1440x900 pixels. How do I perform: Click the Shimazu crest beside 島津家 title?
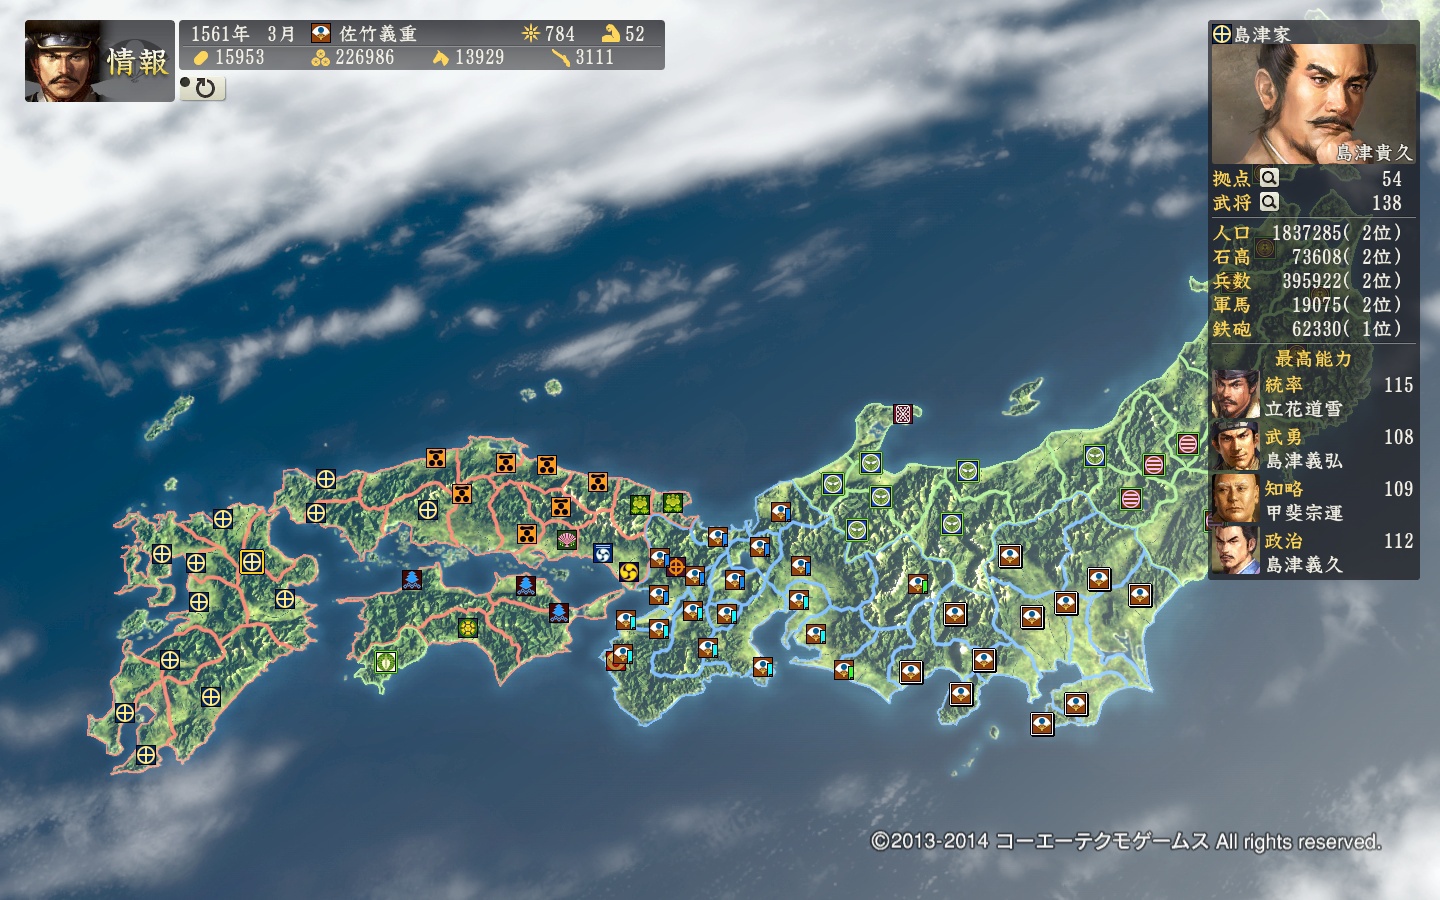tap(1221, 34)
